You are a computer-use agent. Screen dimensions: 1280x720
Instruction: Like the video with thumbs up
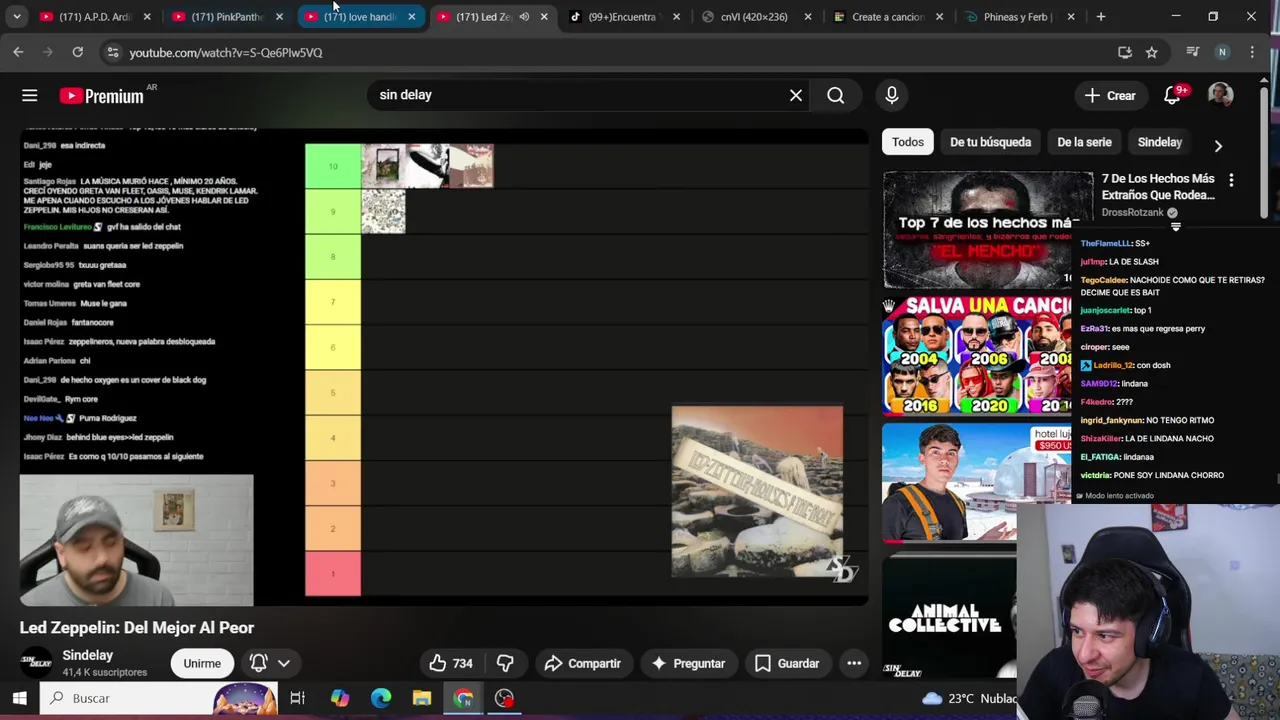tap(451, 663)
